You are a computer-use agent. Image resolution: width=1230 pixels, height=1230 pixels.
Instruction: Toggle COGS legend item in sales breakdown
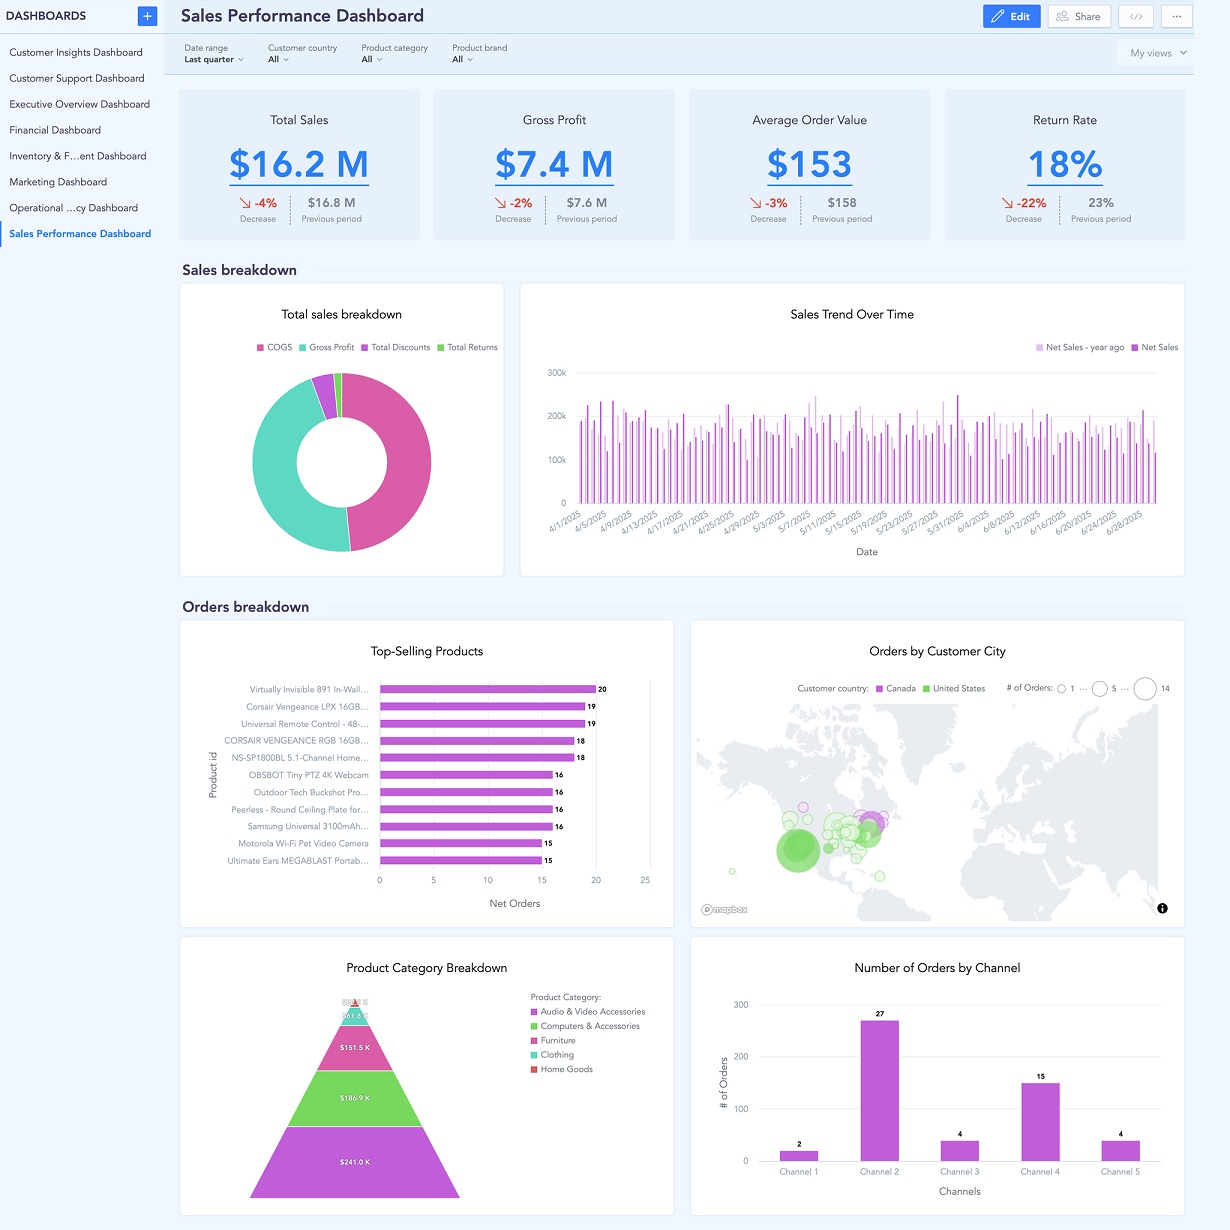tap(274, 347)
